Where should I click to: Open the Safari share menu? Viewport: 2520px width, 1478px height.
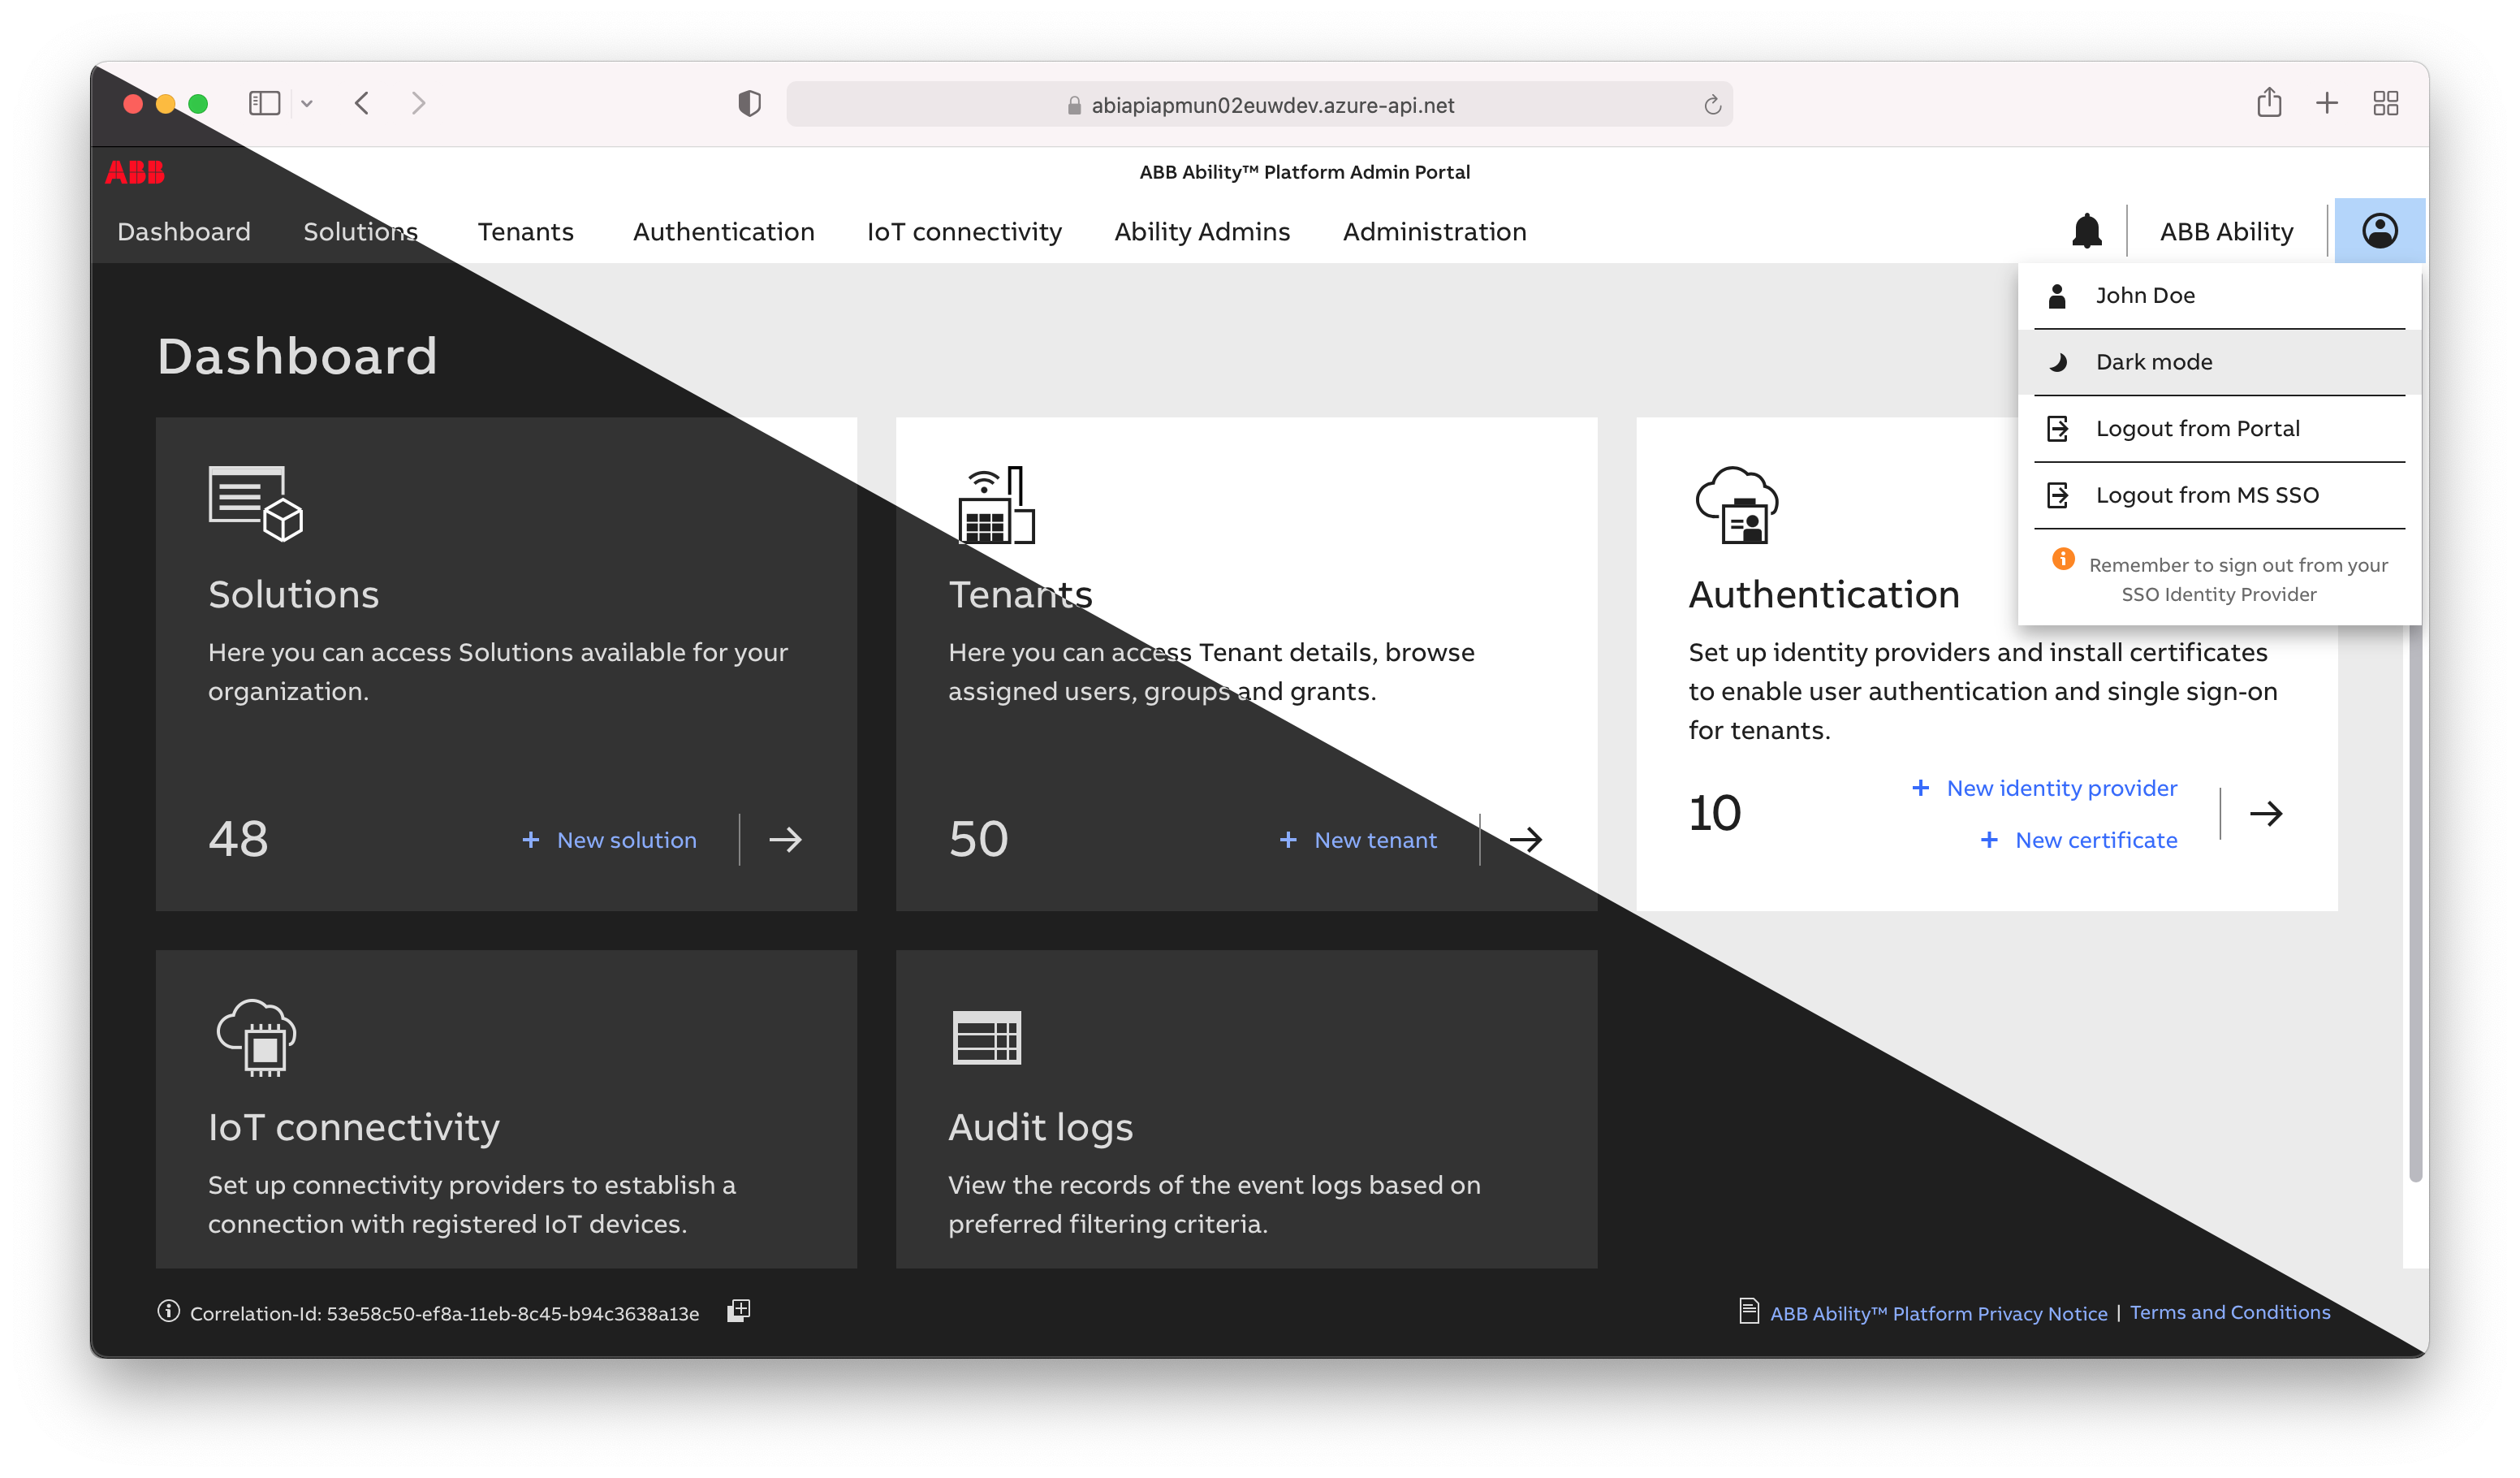2269,102
